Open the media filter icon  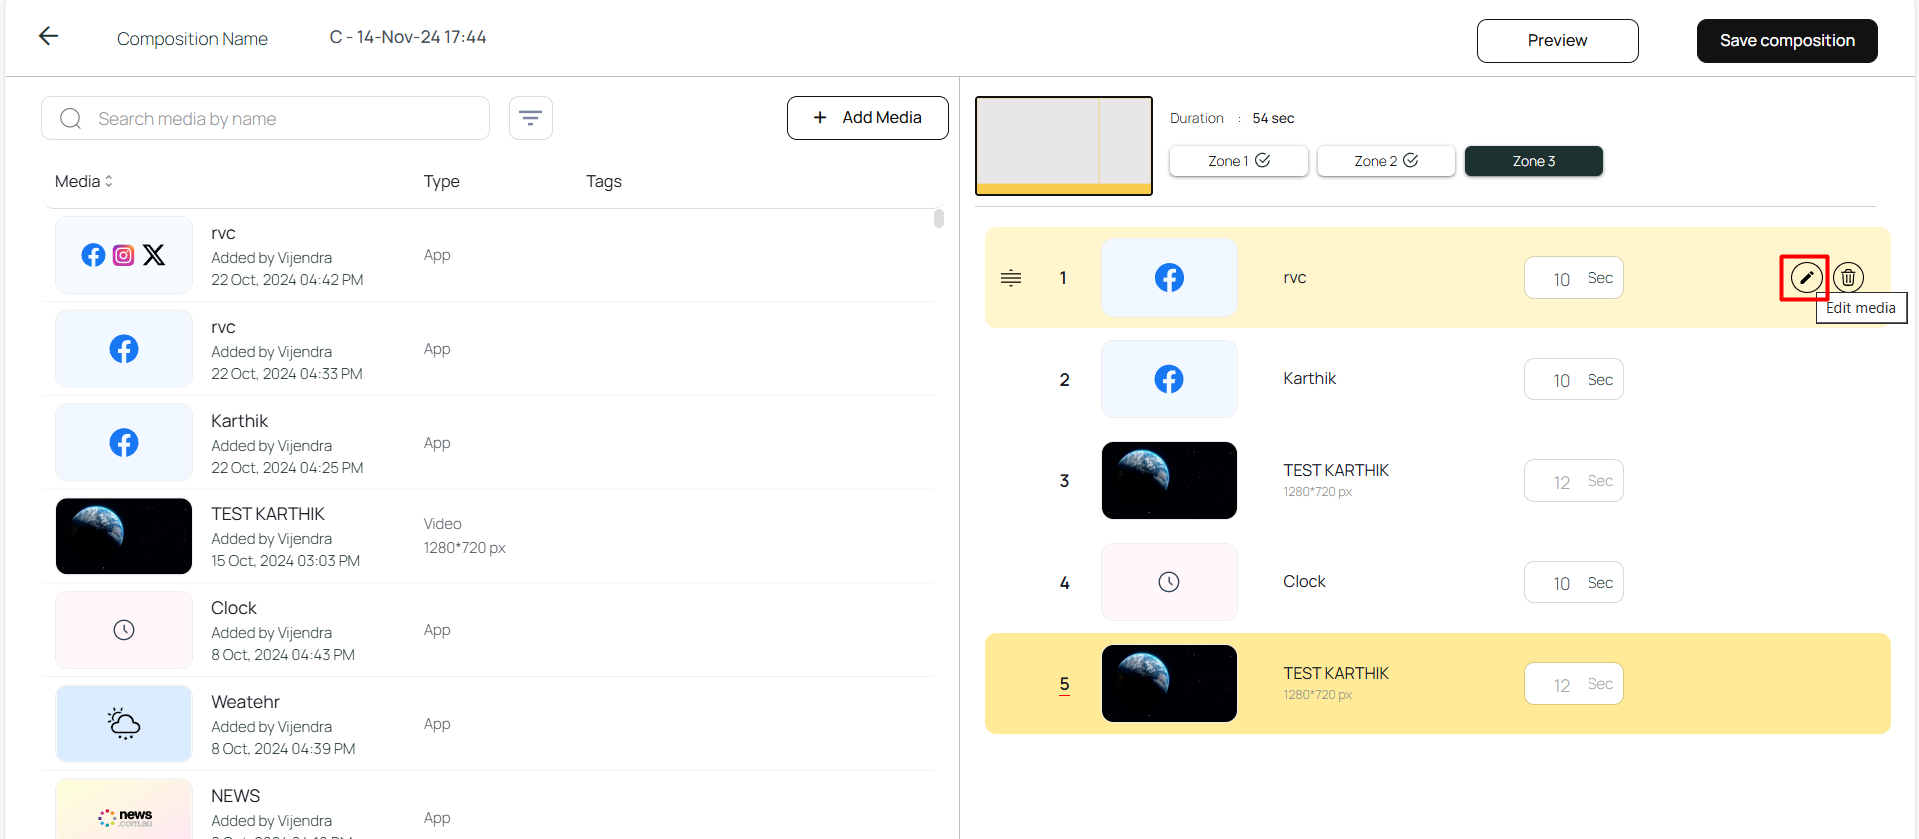pos(530,118)
